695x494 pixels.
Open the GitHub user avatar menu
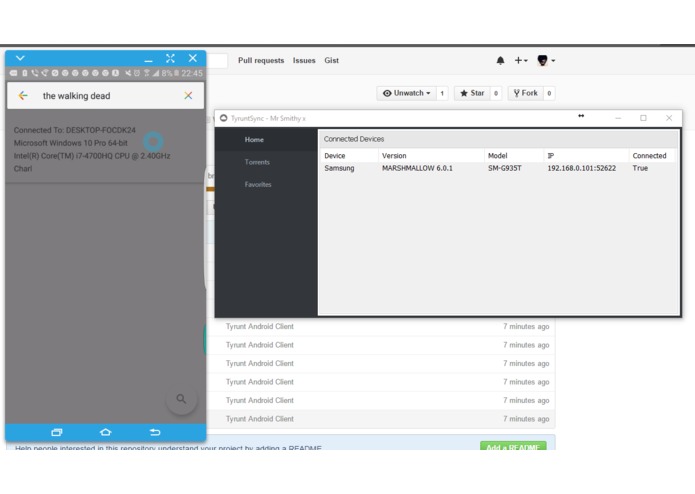546,60
